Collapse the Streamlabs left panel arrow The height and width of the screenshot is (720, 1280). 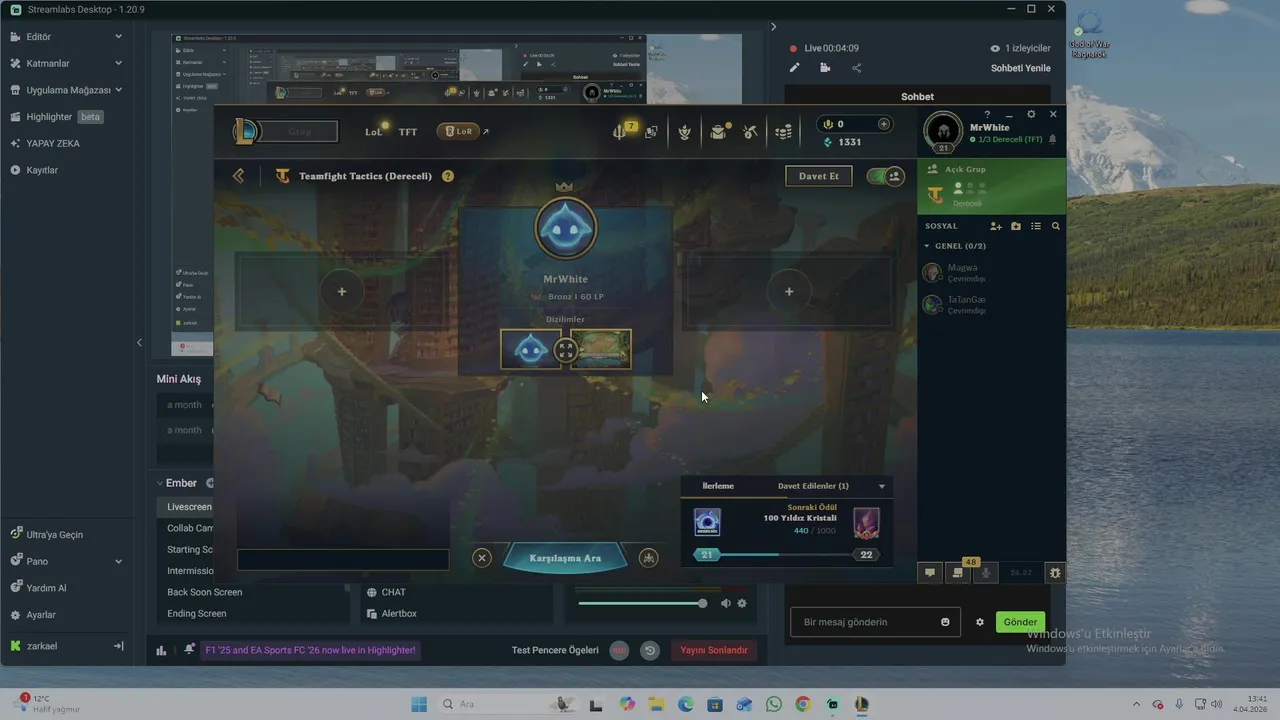click(139, 343)
